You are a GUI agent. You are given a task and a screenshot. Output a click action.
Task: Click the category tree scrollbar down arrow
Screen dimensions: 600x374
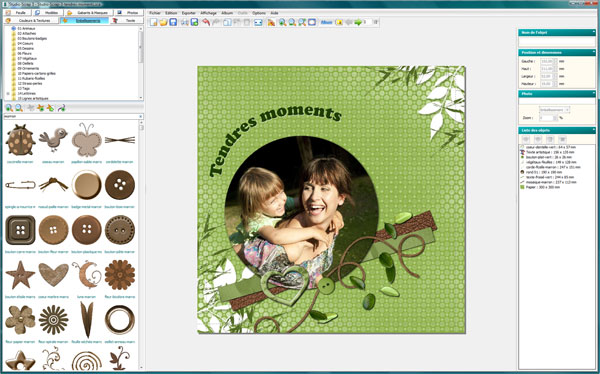click(141, 98)
